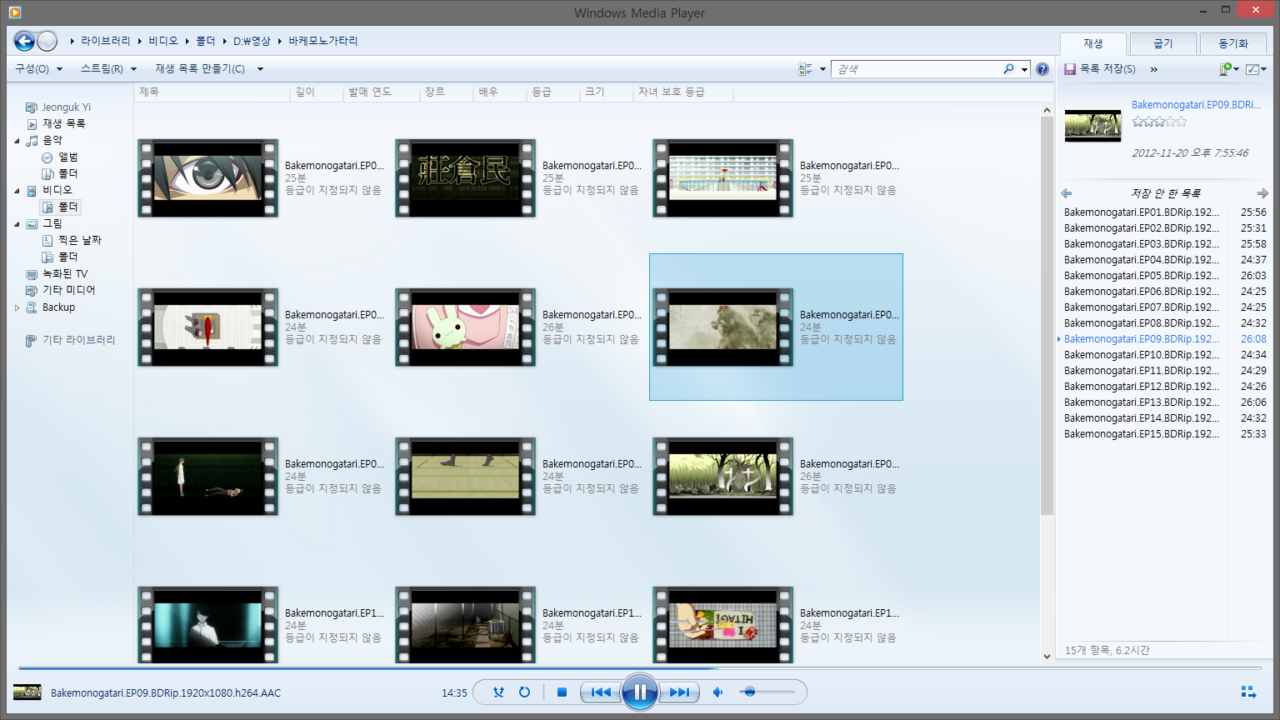Collapse the 그림 tree node
This screenshot has width=1280, height=720.
point(17,224)
